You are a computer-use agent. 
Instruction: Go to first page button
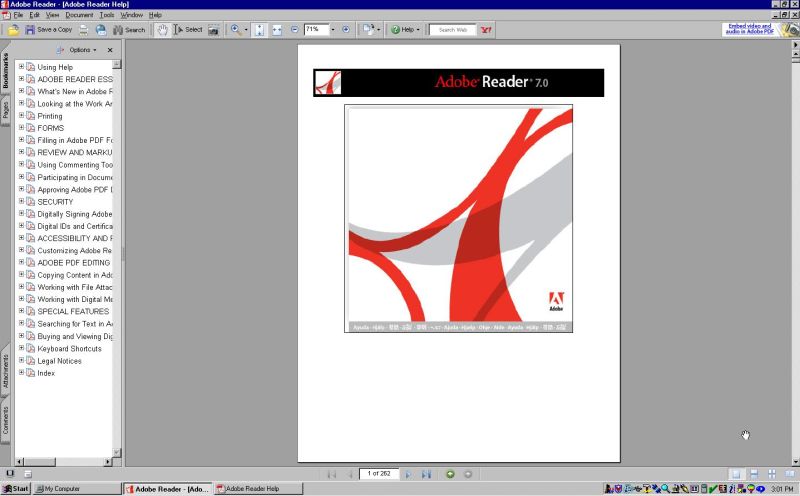[x=332, y=474]
